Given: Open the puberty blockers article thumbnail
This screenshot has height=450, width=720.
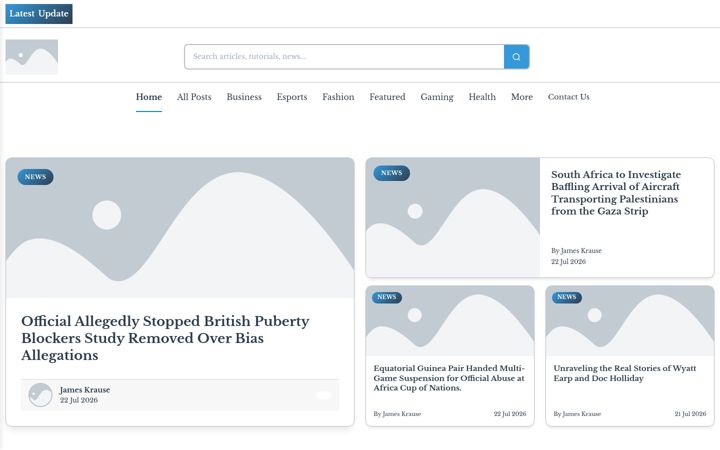Looking at the screenshot, I should click(180, 228).
